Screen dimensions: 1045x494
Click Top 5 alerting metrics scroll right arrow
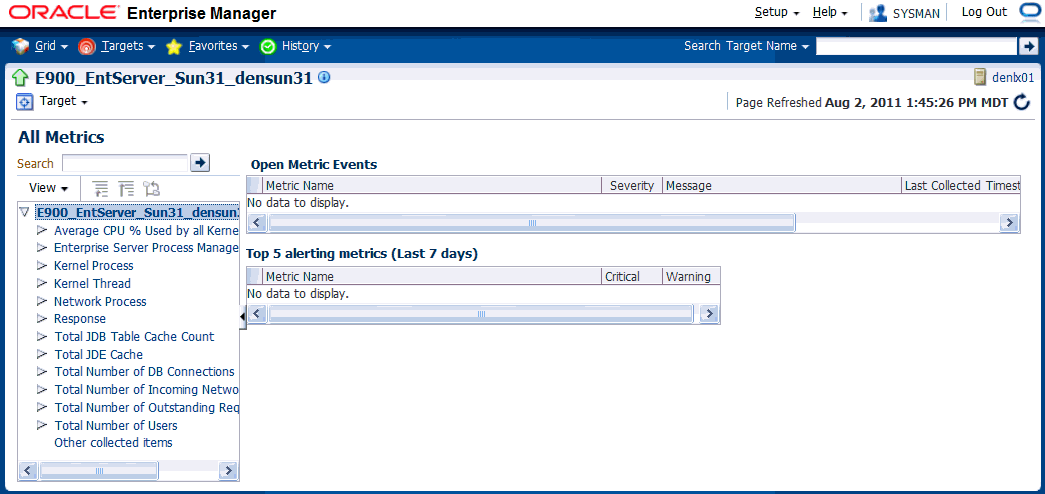click(x=710, y=313)
